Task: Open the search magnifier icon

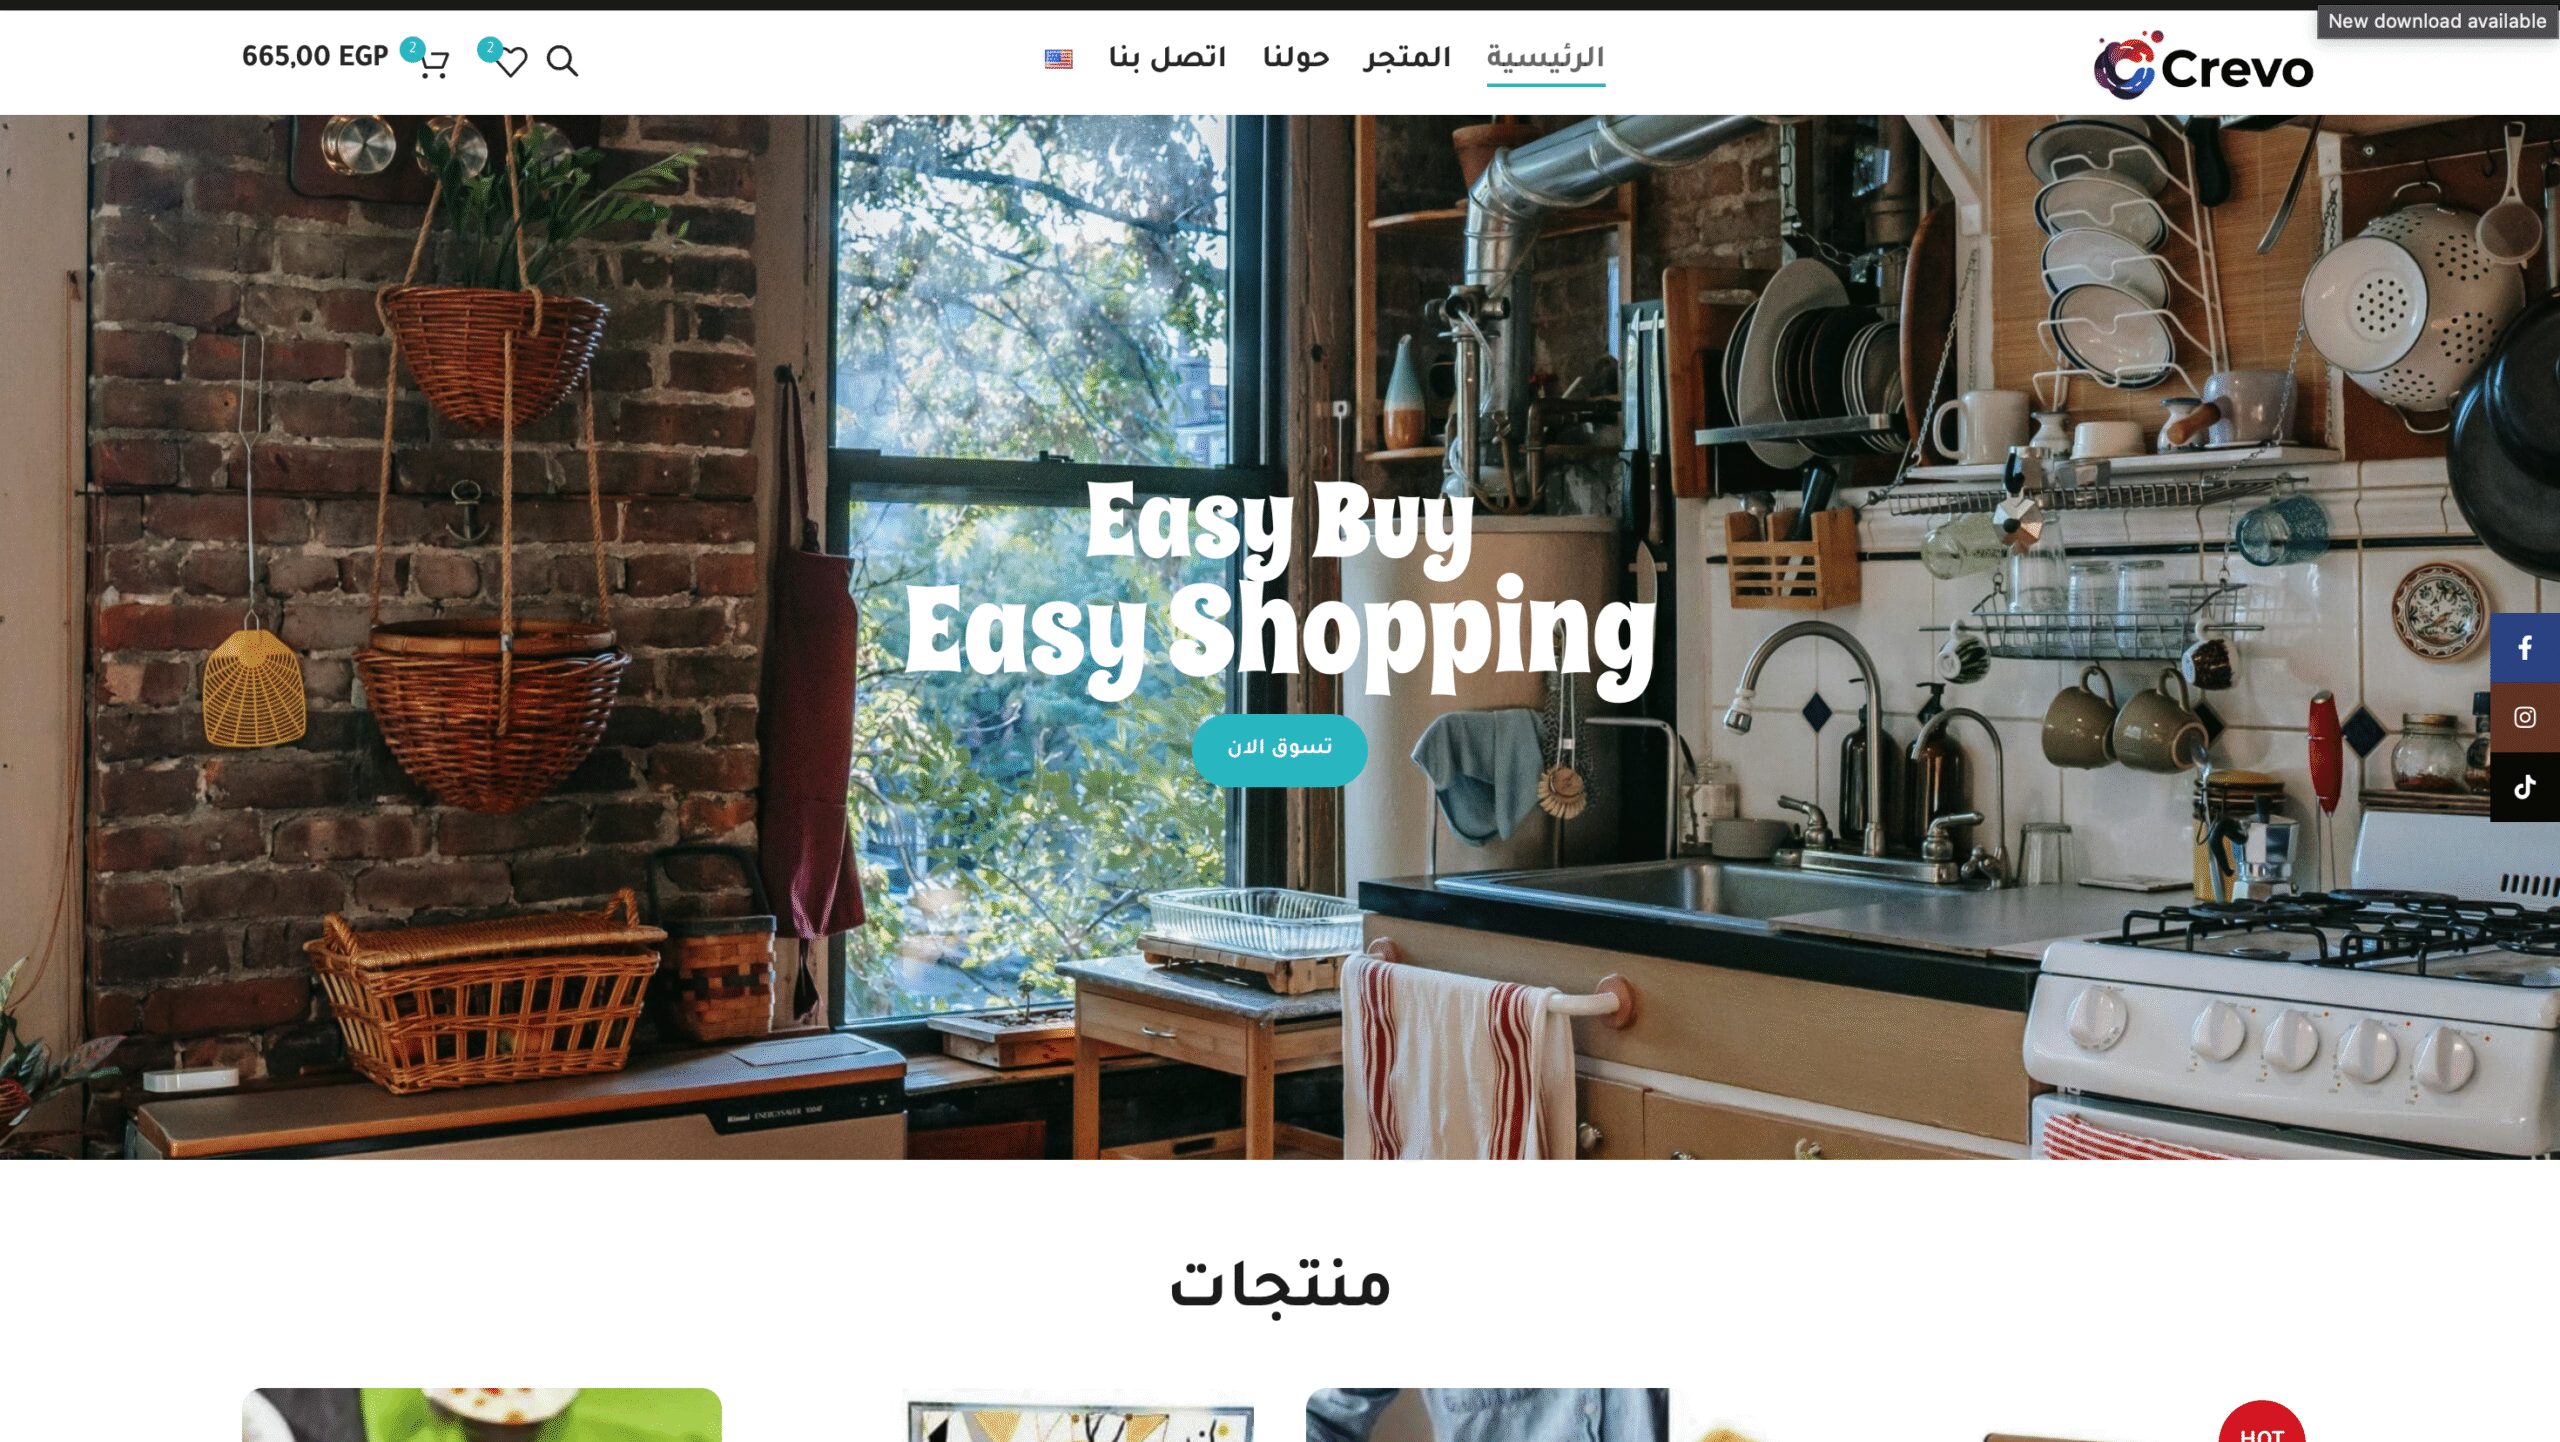Action: tap(562, 61)
